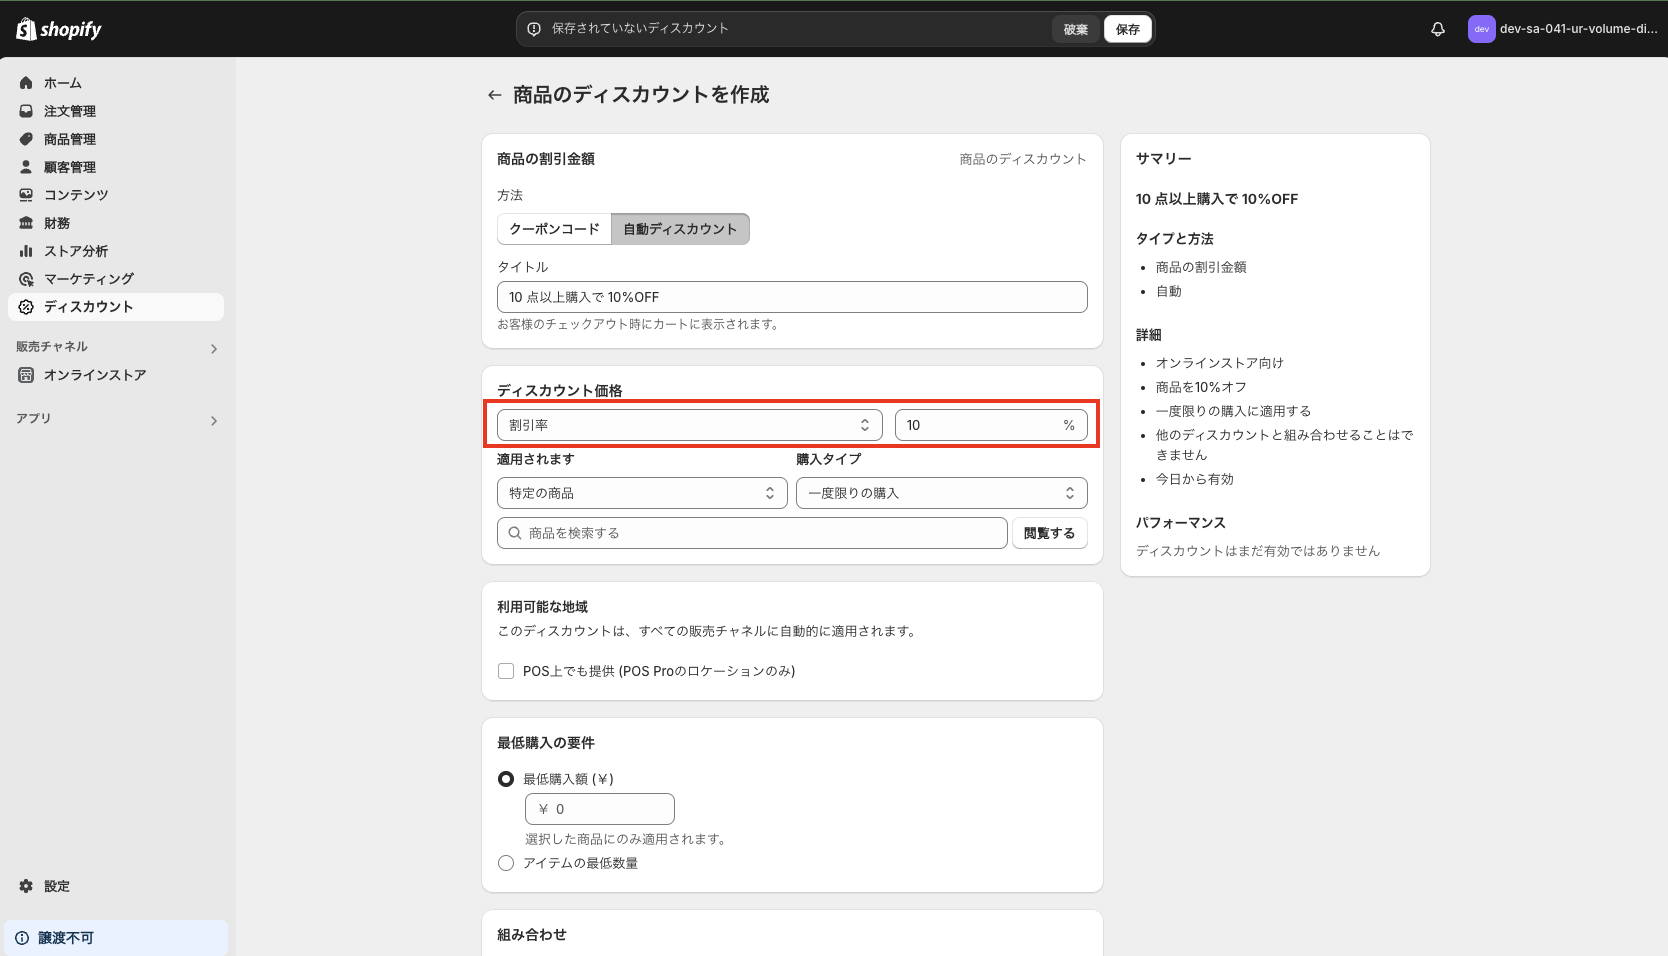
Task: Select the 最低購入額 radio option
Action: point(506,778)
